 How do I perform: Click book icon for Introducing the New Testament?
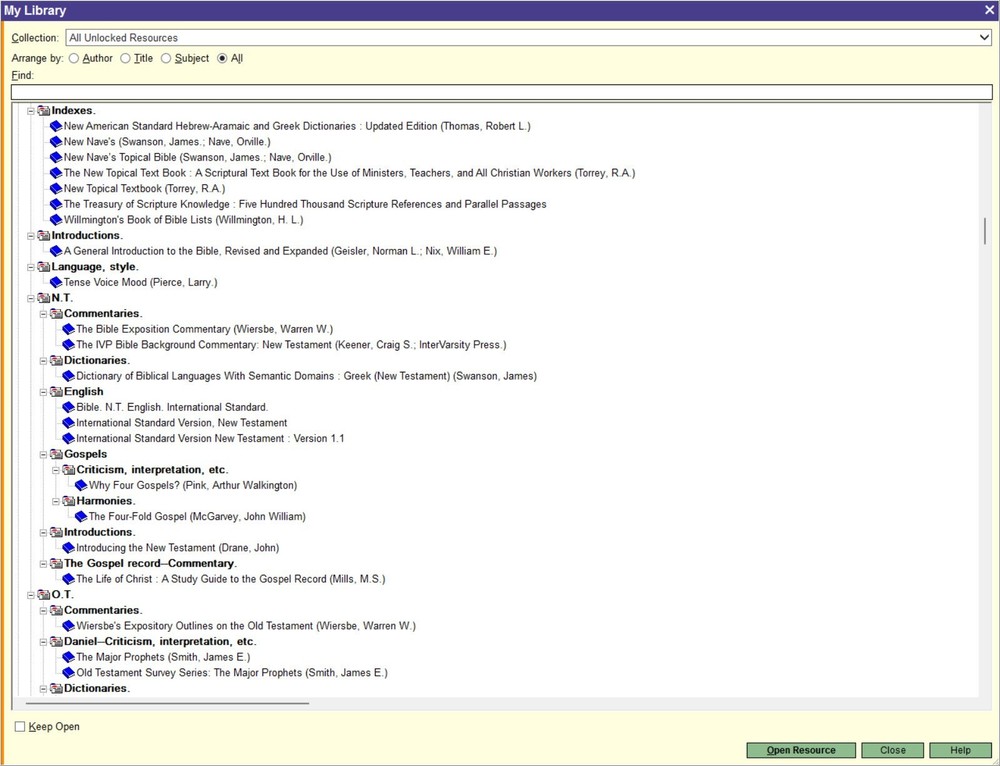pyautogui.click(x=68, y=549)
